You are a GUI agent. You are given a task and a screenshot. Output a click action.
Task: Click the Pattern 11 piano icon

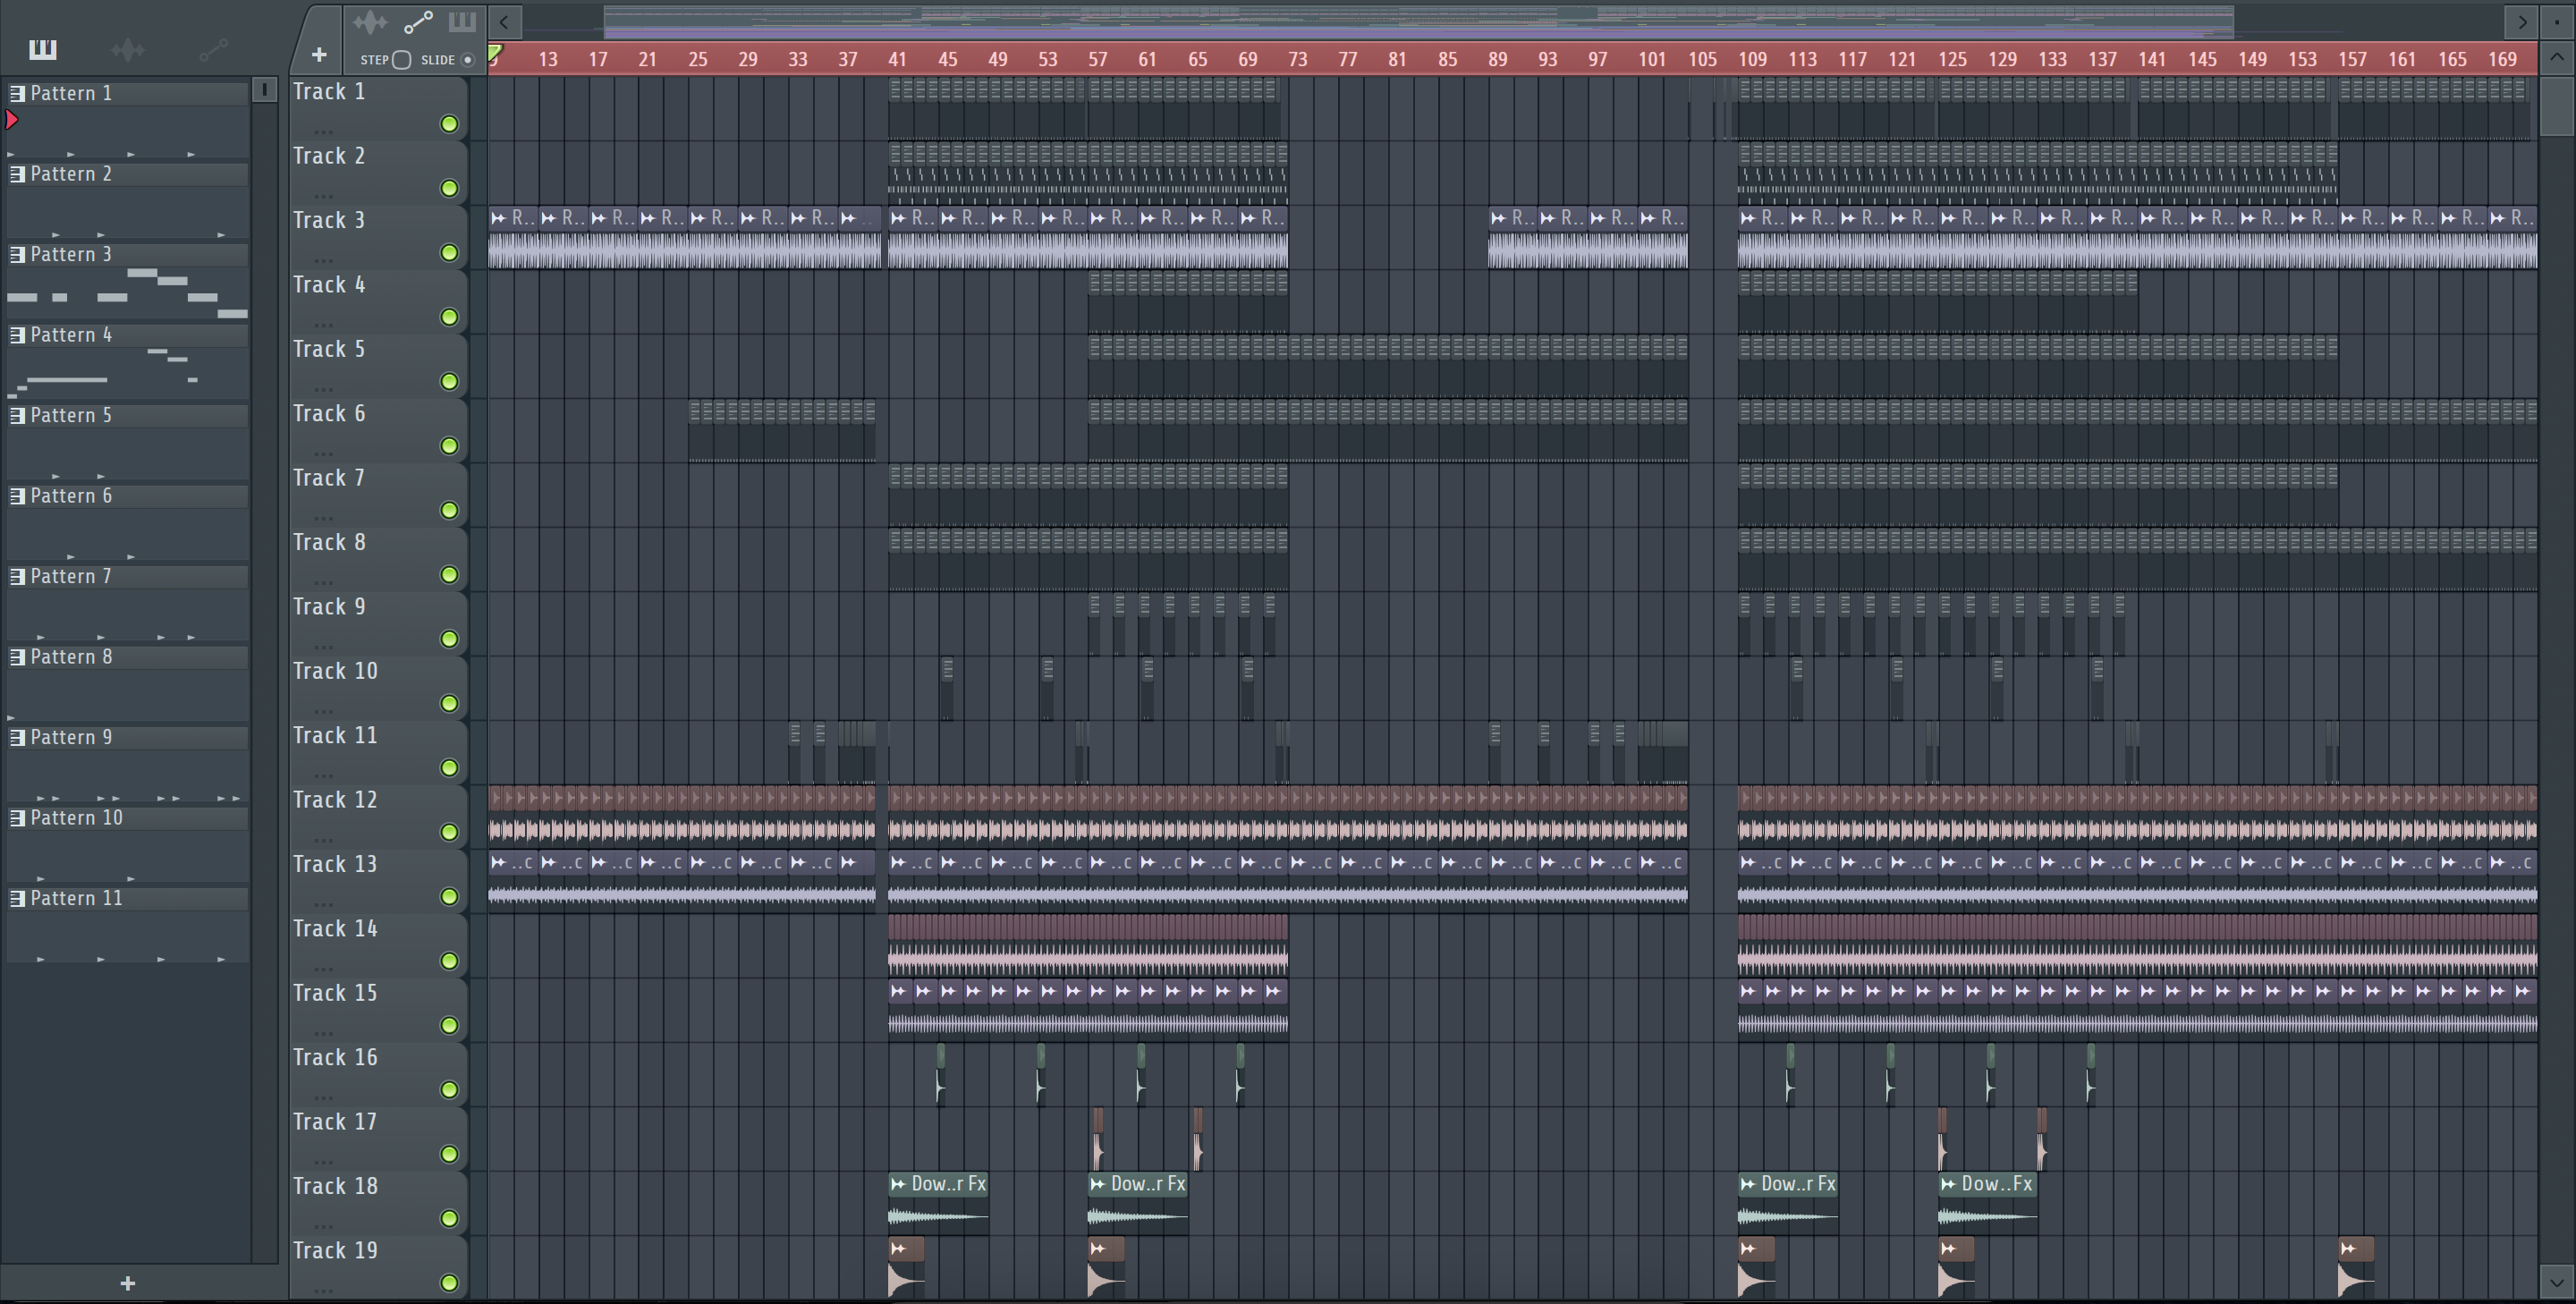click(17, 898)
